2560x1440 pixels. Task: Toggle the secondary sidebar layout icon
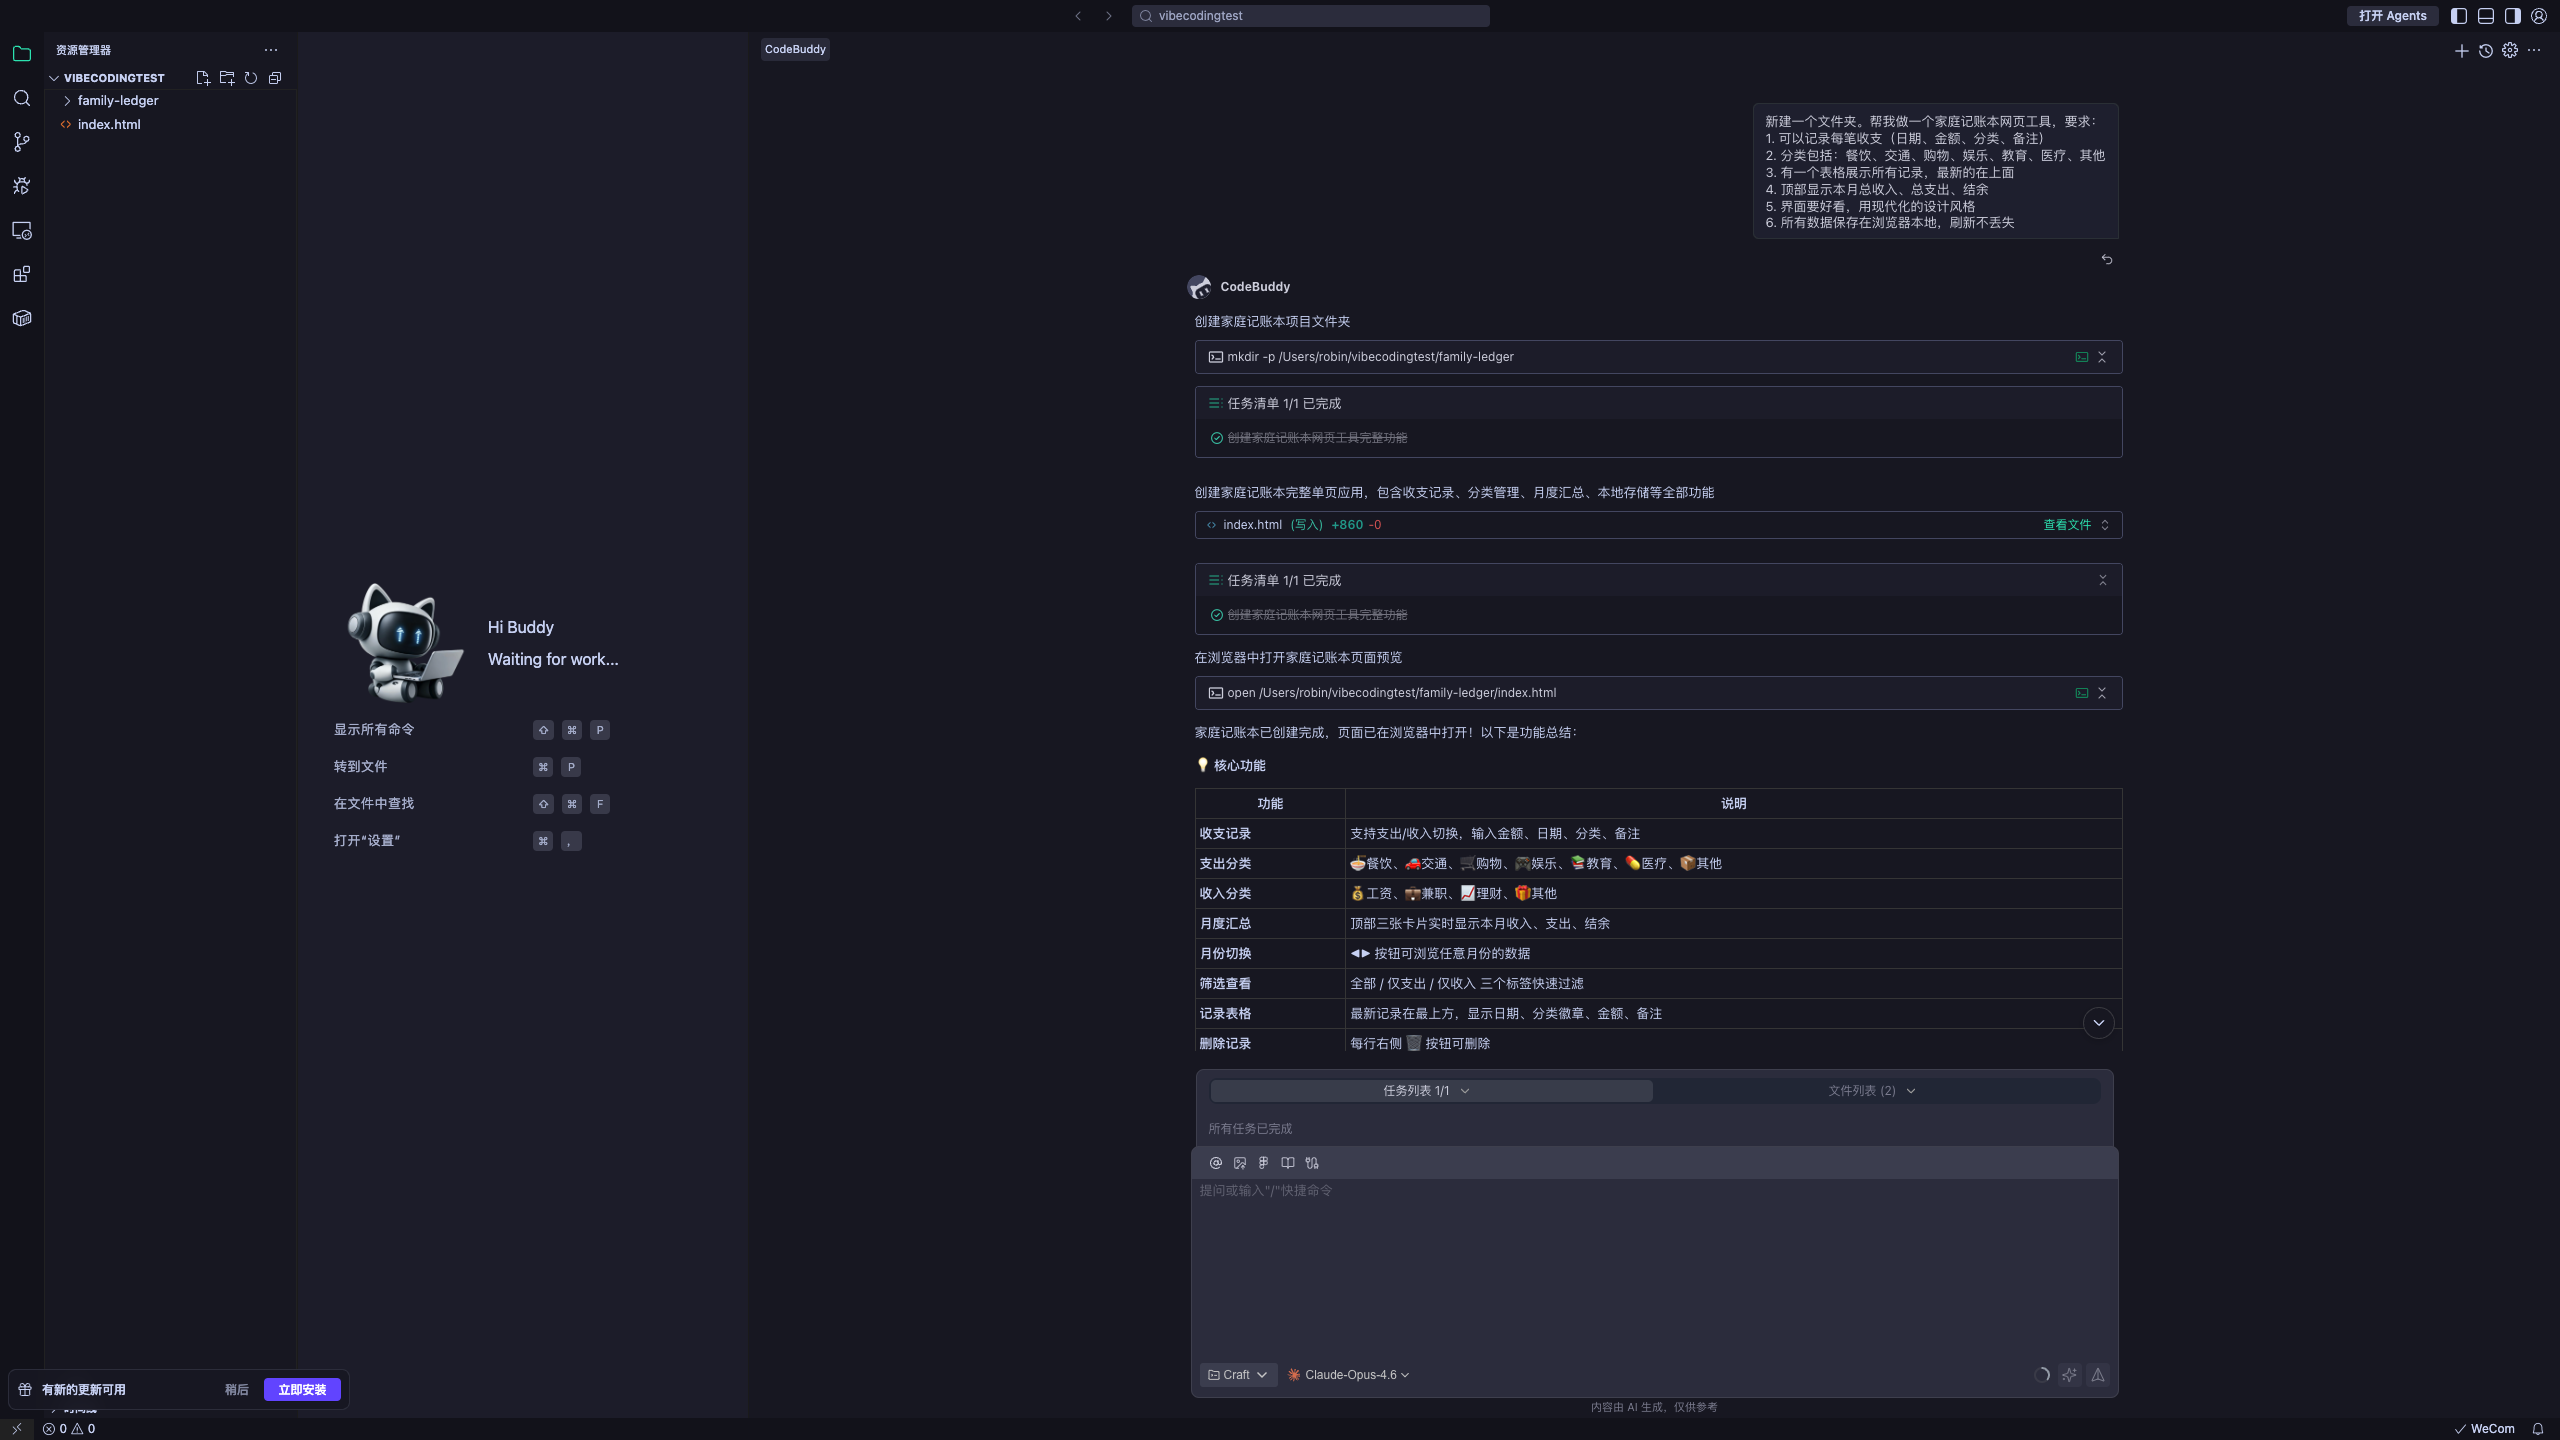2513,16
